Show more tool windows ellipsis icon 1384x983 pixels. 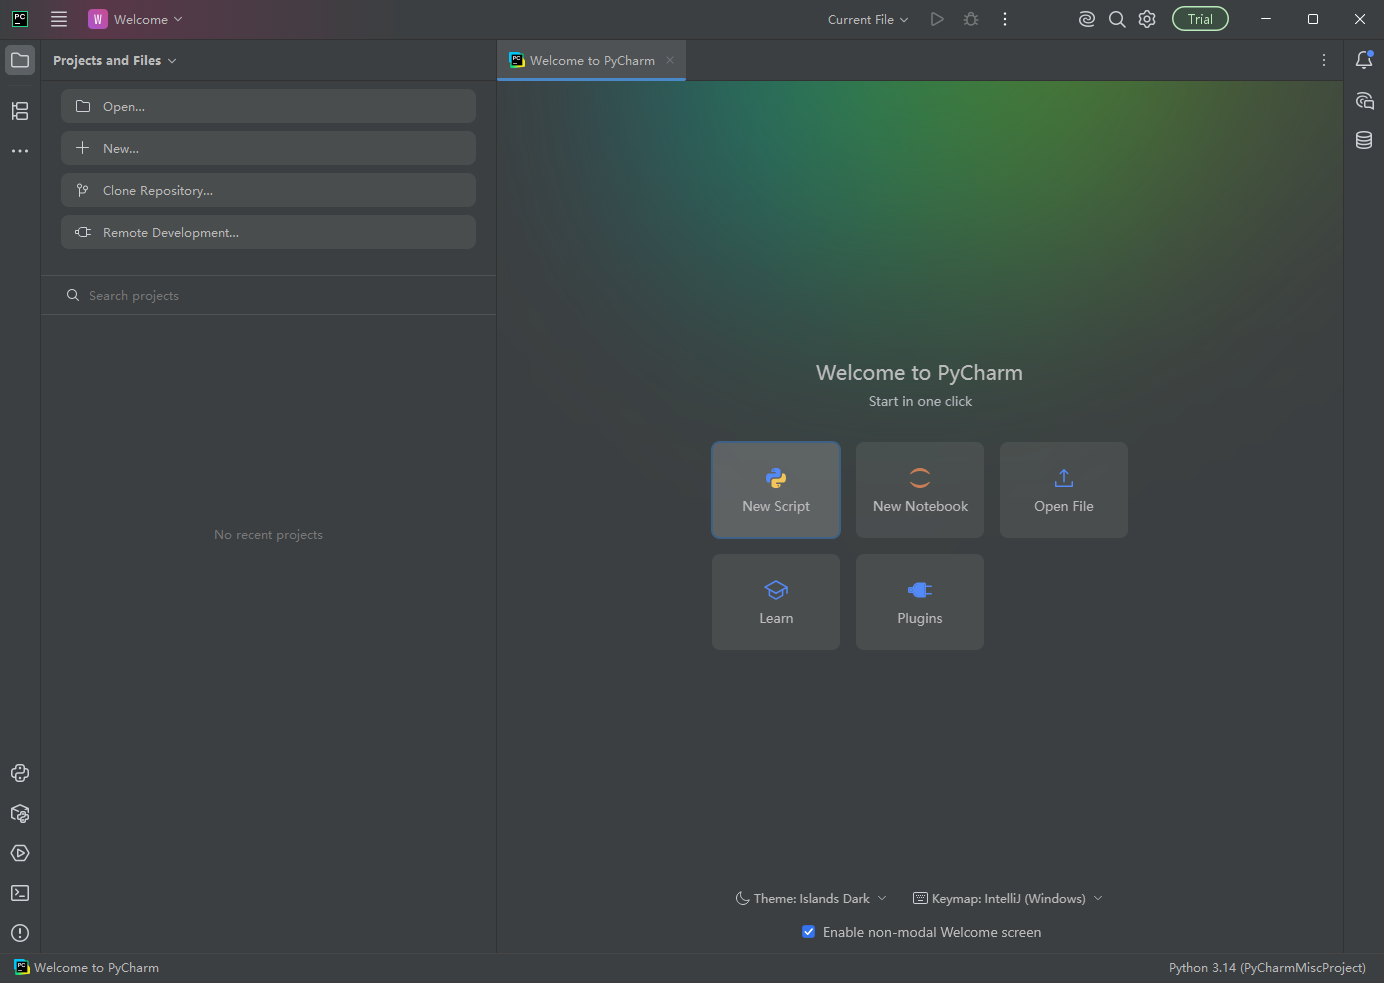tap(20, 151)
